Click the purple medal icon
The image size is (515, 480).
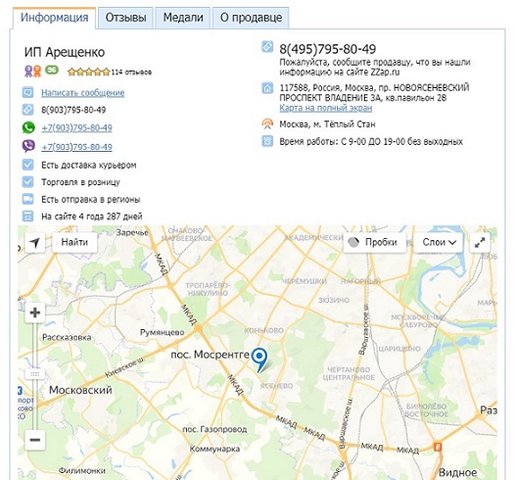point(28,71)
